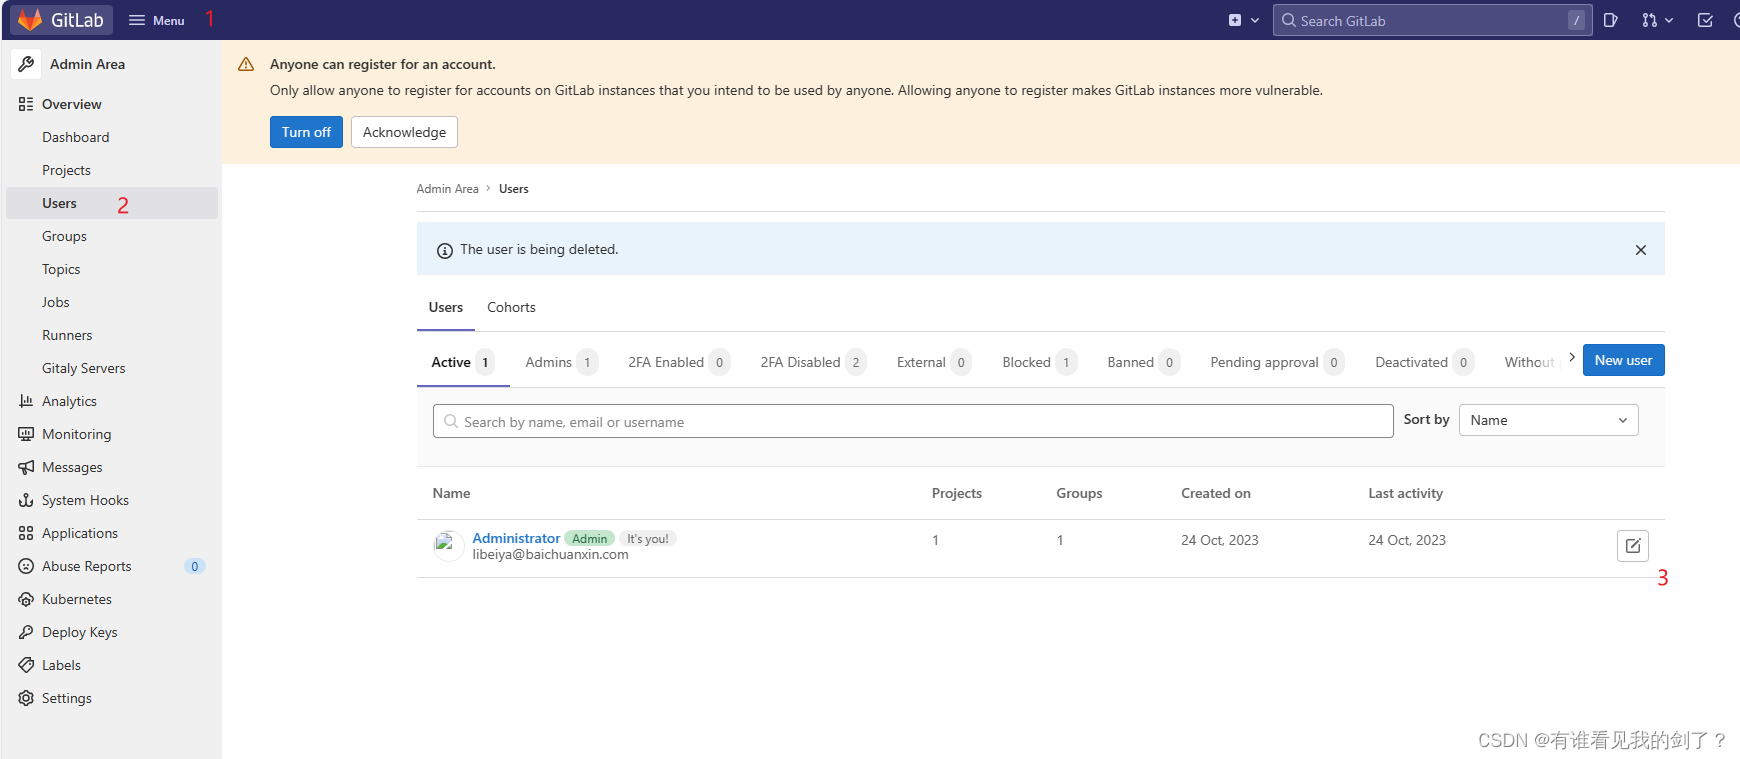Click the info icon in deletion alert
This screenshot has width=1740, height=759.
[x=445, y=250]
